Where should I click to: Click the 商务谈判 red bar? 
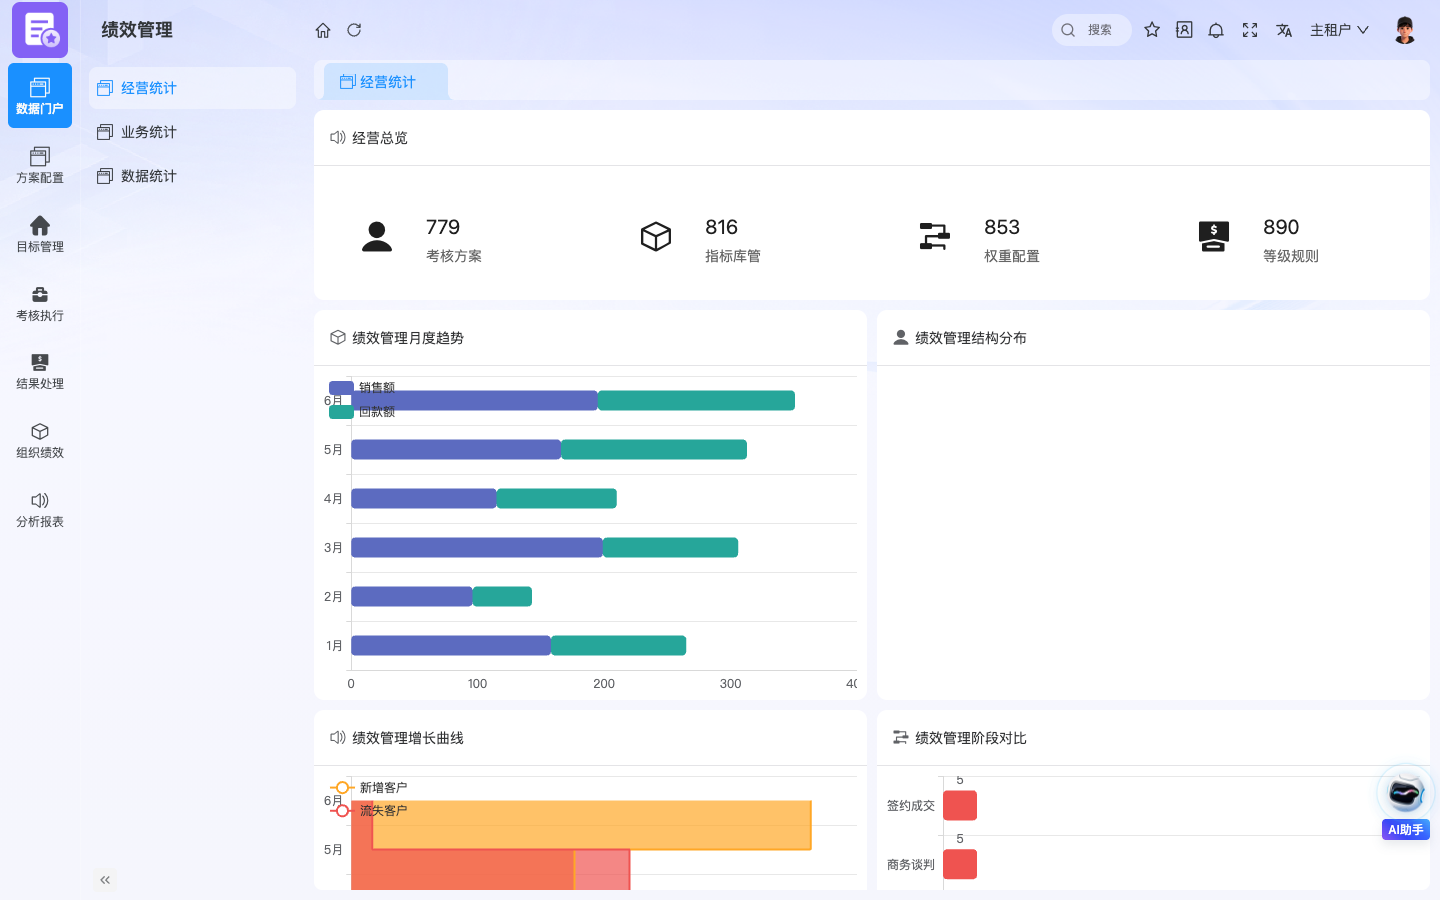pyautogui.click(x=960, y=864)
